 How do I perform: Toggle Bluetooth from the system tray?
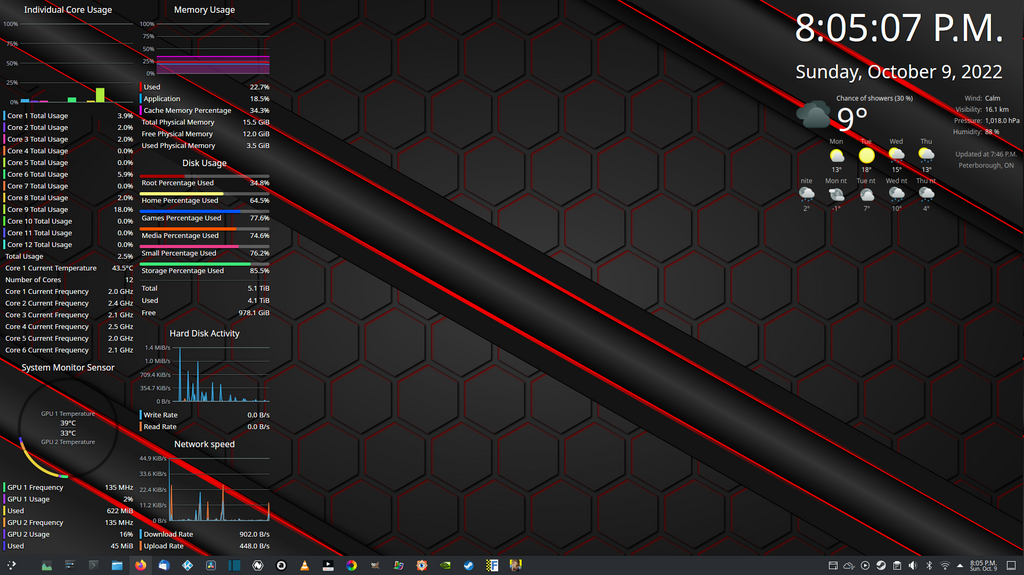pos(929,565)
